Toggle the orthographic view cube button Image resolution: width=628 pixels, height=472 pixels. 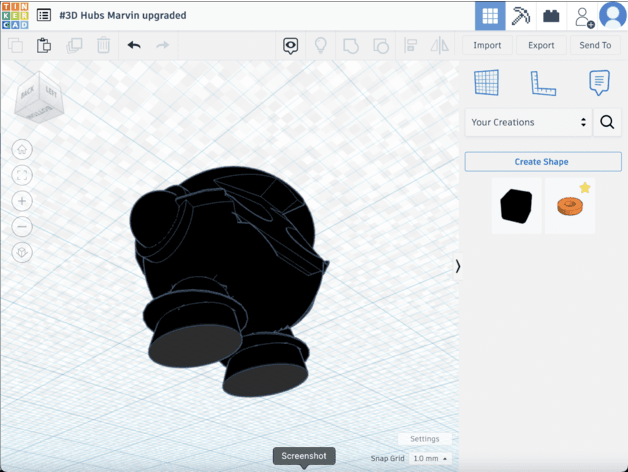[x=22, y=252]
